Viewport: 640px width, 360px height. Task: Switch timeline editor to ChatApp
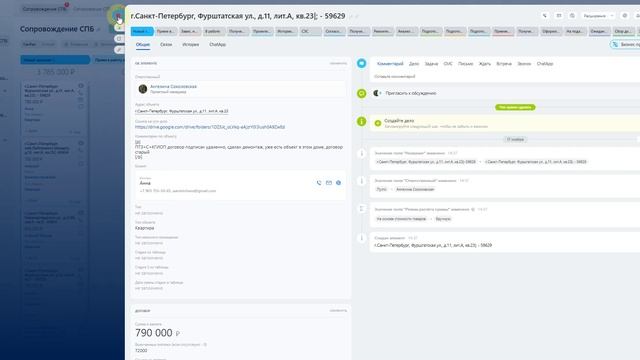[x=545, y=64]
